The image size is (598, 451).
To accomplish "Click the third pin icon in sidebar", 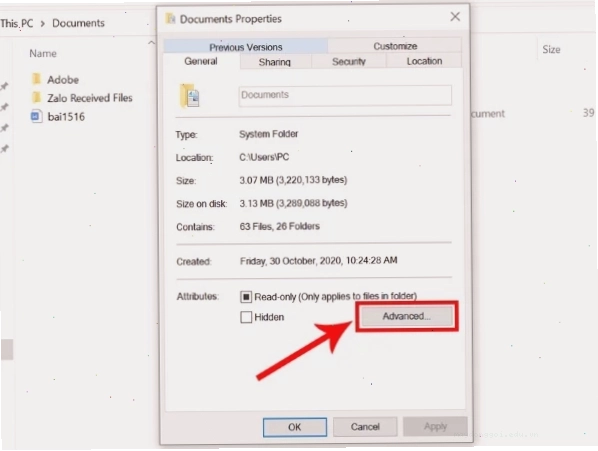I will 5,128.
